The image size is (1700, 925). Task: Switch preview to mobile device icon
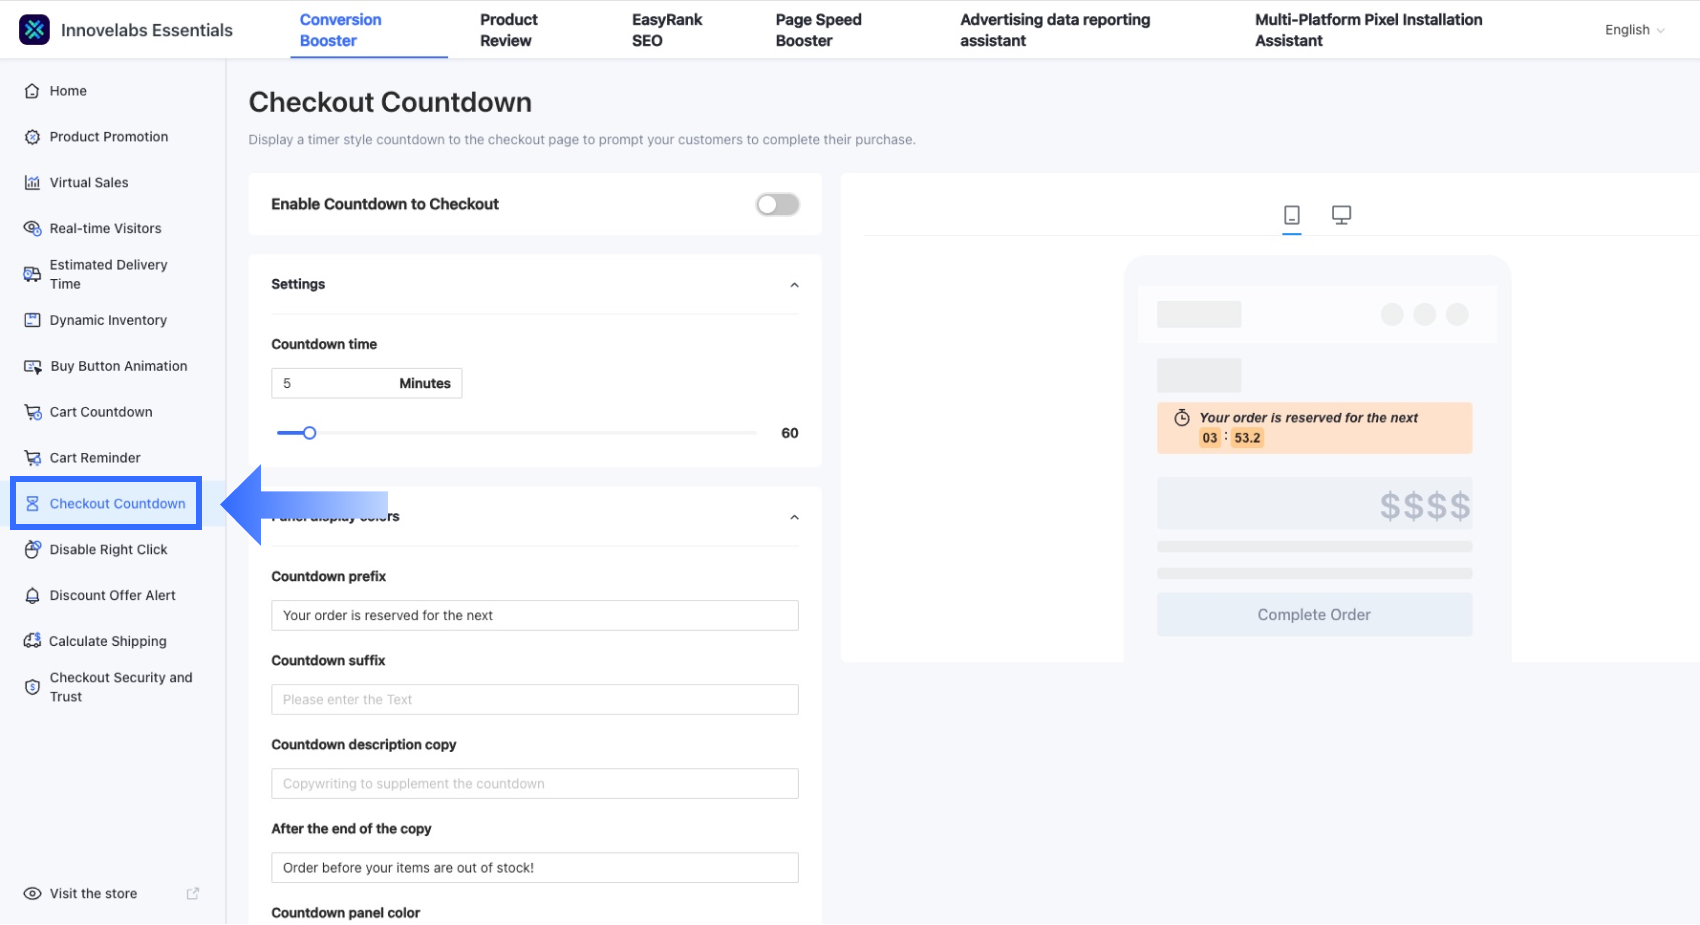1291,215
